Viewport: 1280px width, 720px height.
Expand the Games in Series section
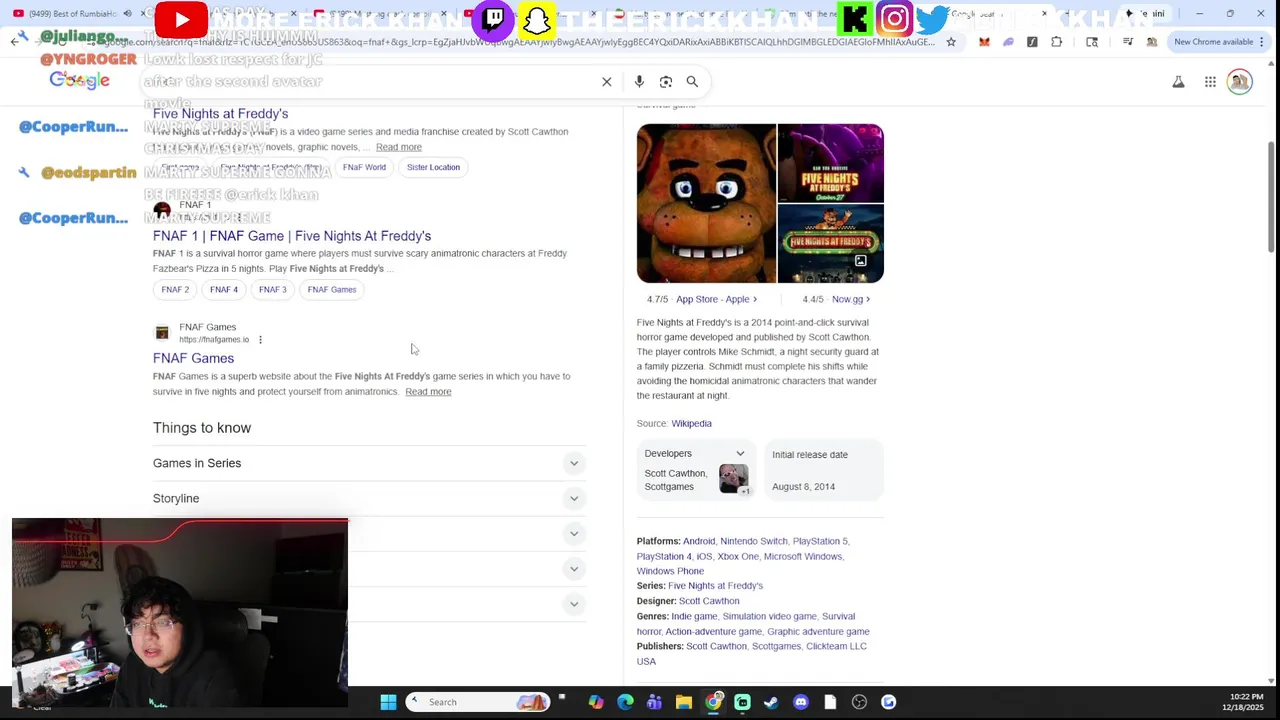[x=369, y=463]
